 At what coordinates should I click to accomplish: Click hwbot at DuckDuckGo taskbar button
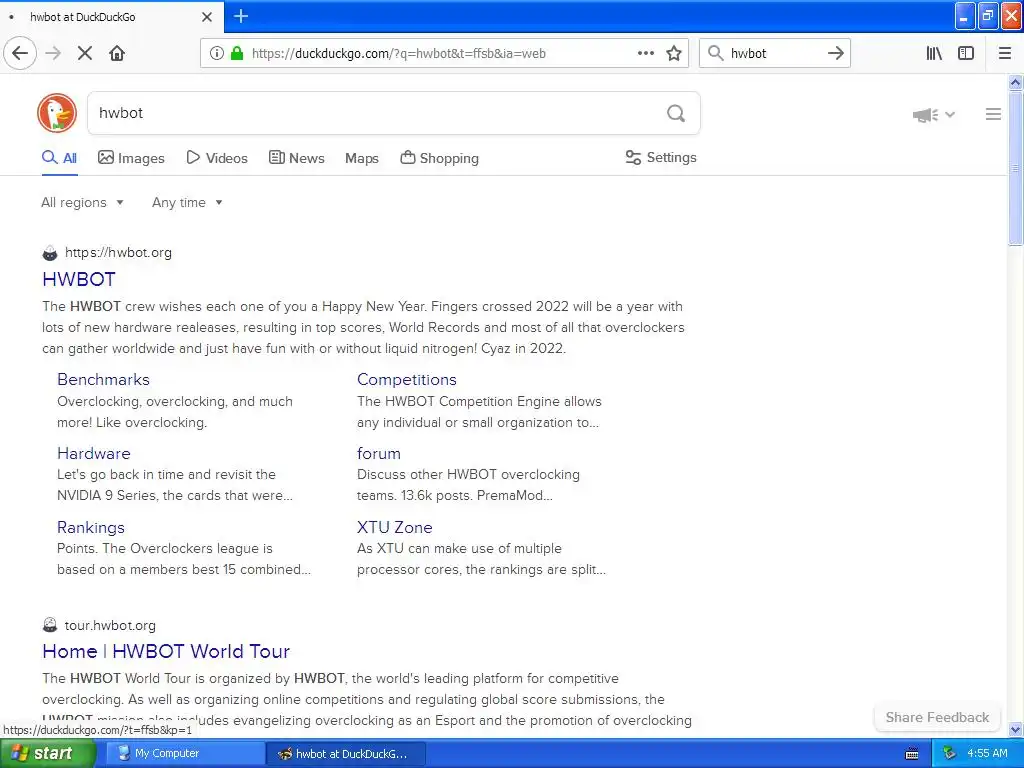(x=347, y=754)
